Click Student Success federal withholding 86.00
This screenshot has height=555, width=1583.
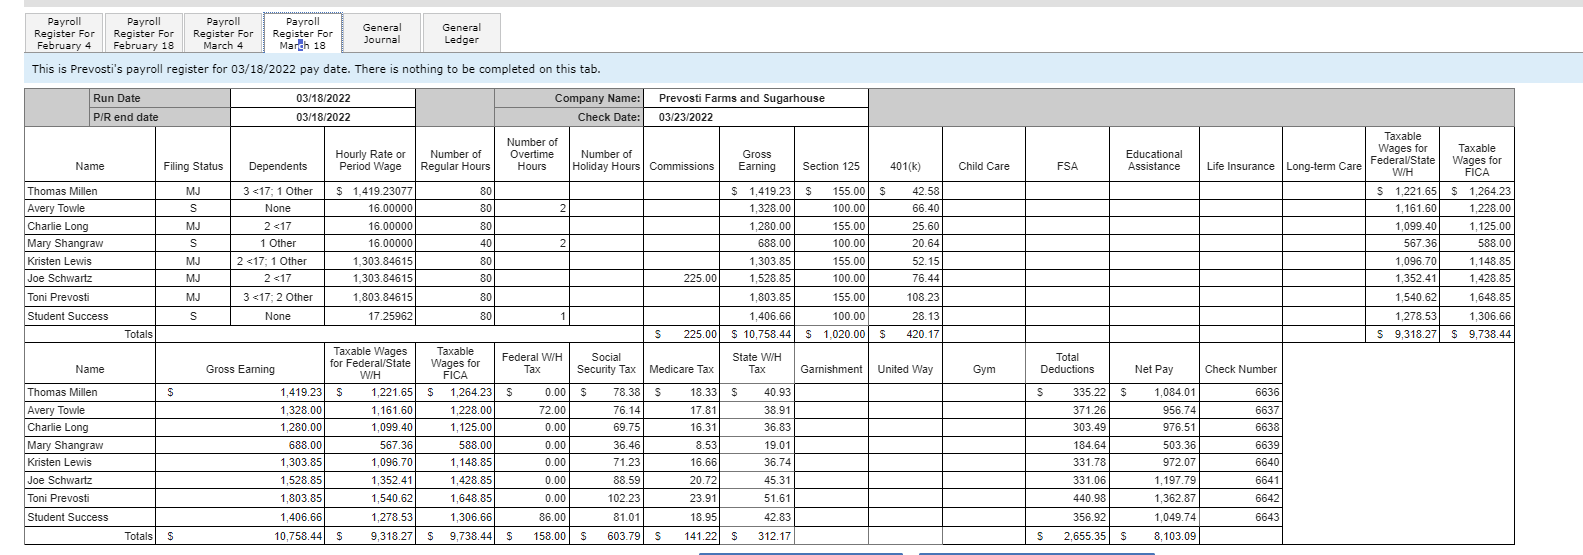[x=553, y=517]
